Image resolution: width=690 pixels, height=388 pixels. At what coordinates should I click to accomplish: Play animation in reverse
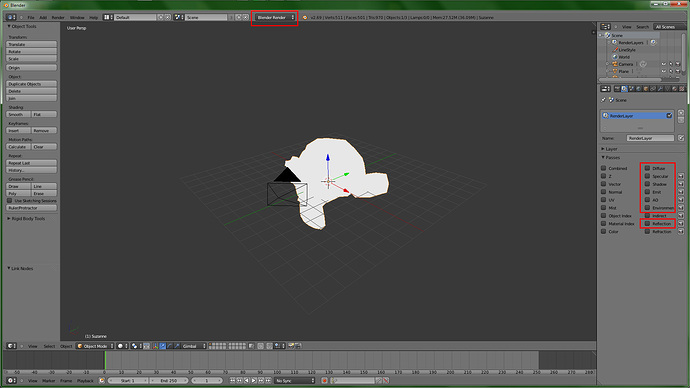point(246,381)
